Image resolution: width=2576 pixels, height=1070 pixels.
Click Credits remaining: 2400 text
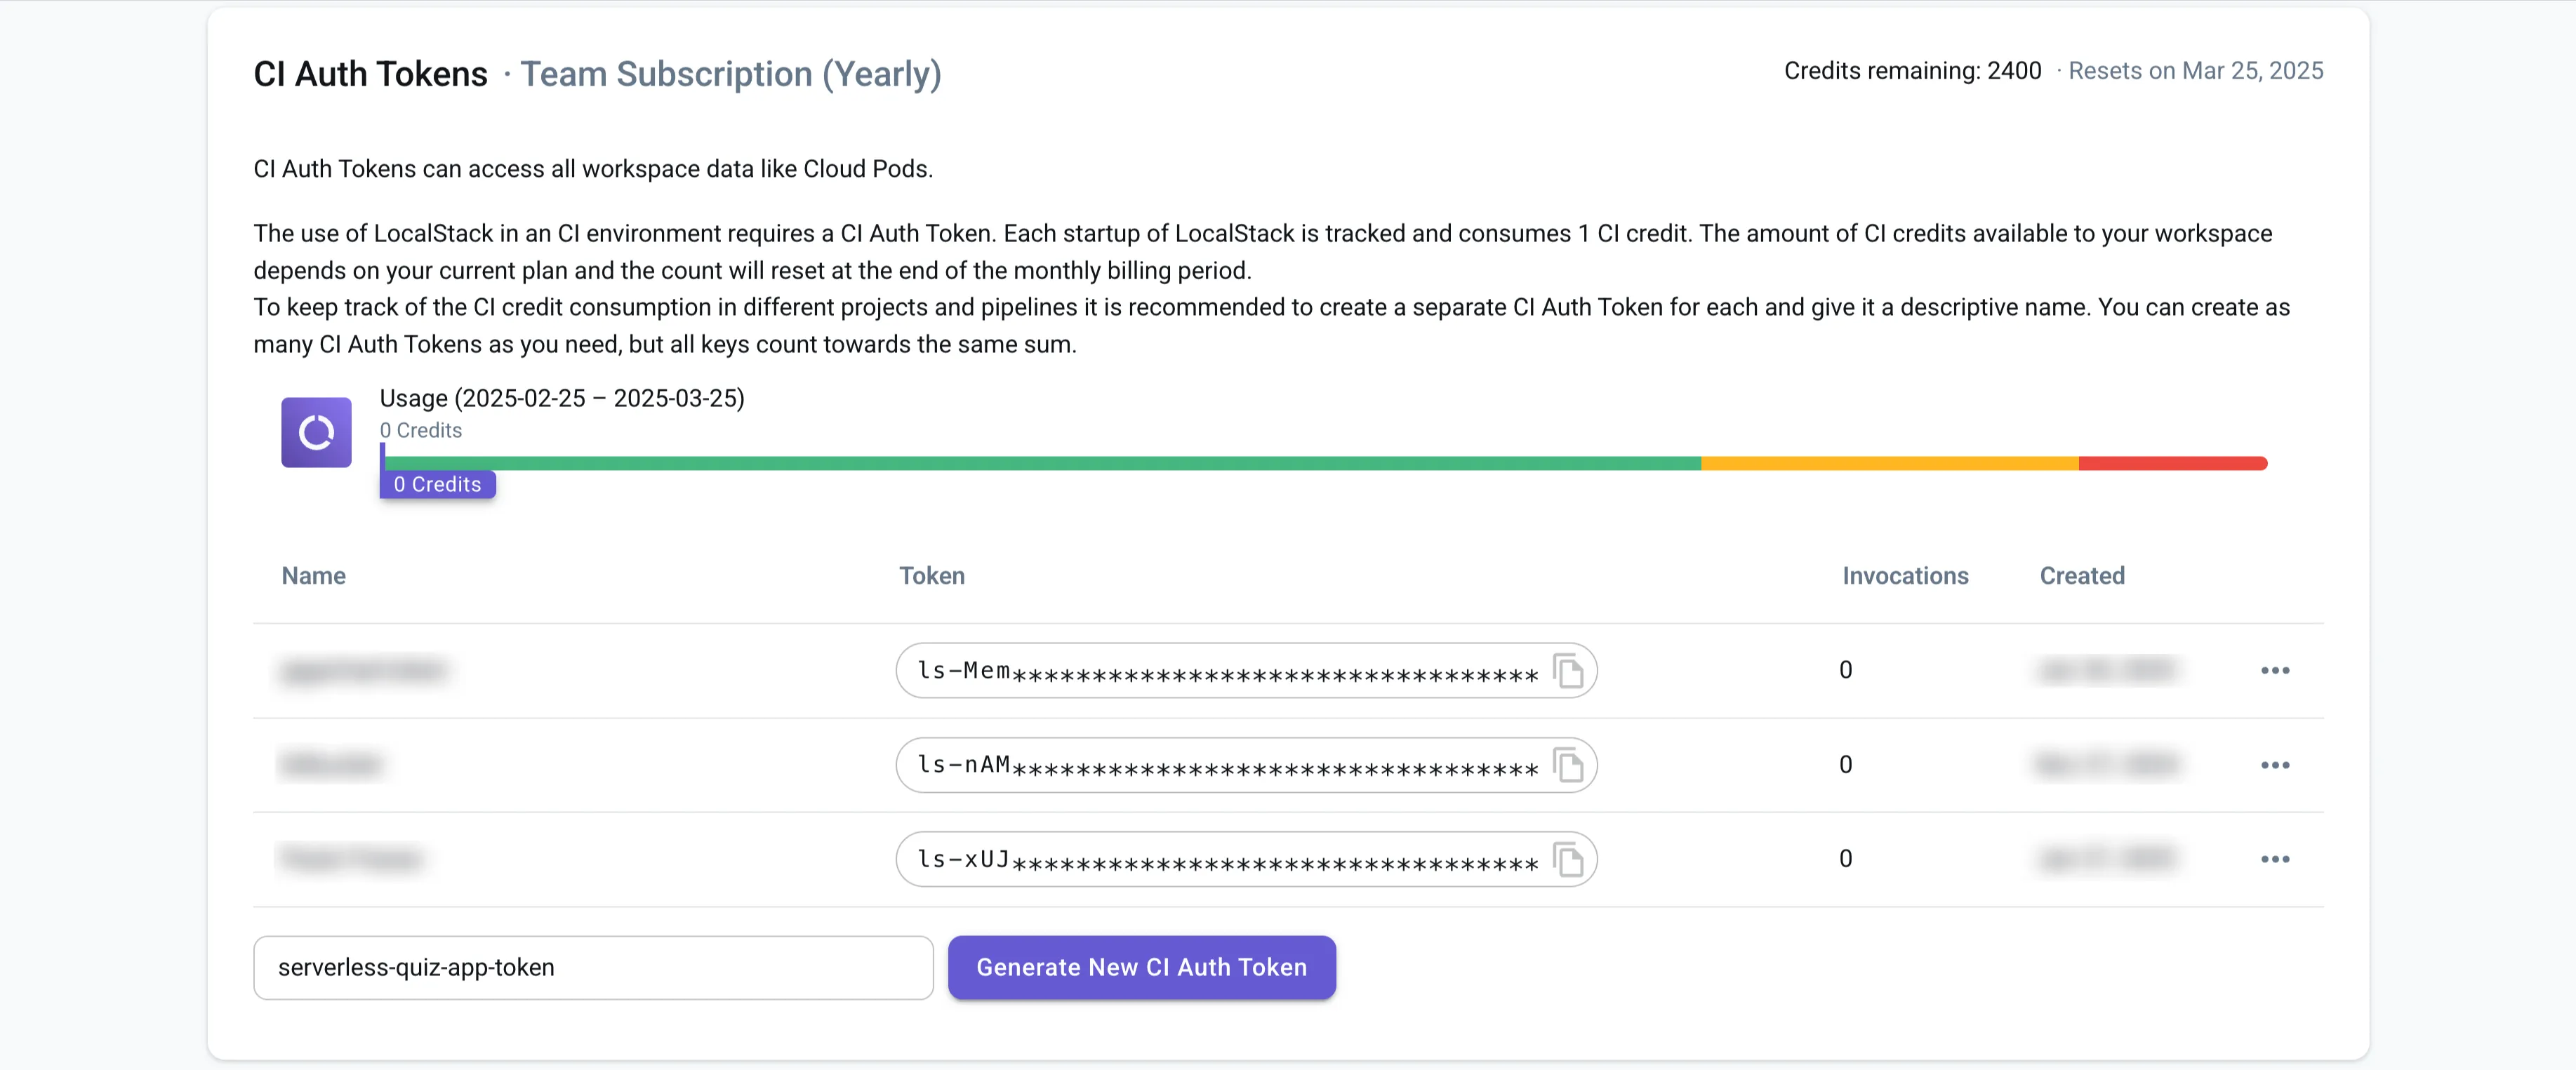click(x=1912, y=71)
